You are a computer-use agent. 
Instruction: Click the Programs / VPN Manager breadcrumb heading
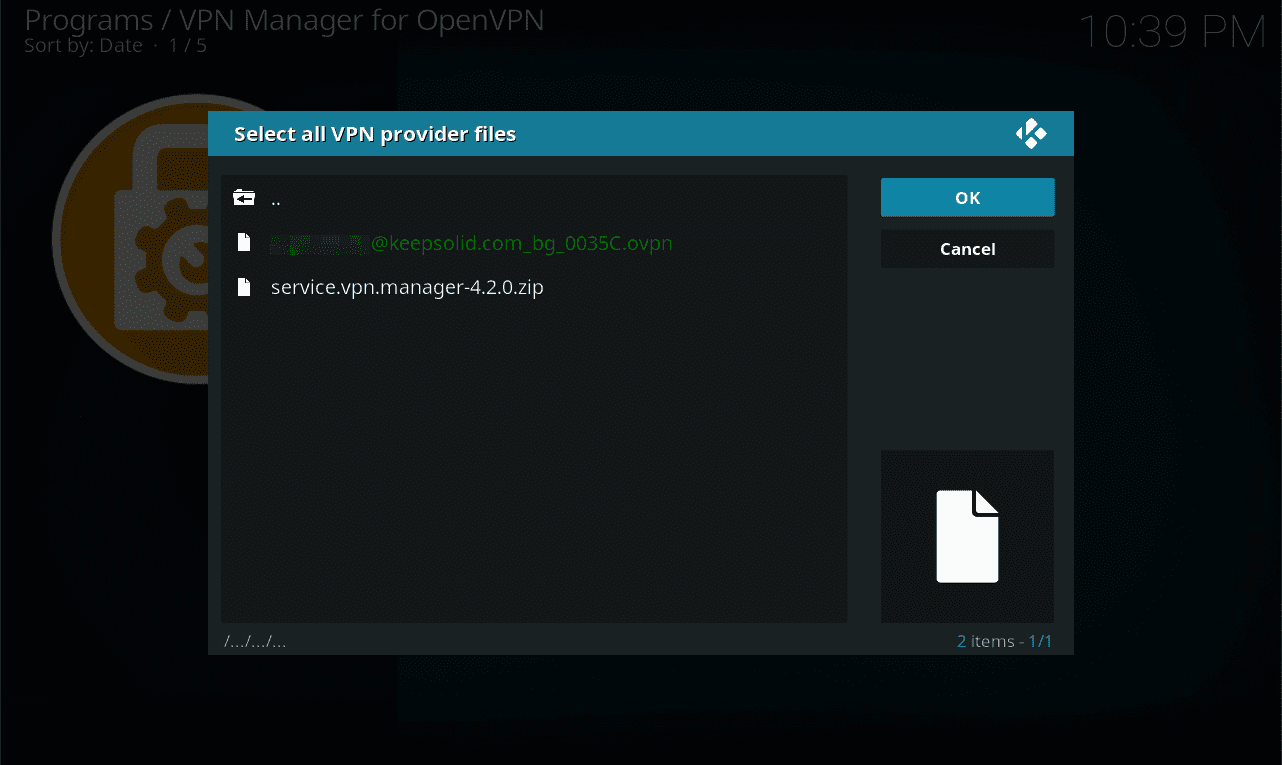284,20
